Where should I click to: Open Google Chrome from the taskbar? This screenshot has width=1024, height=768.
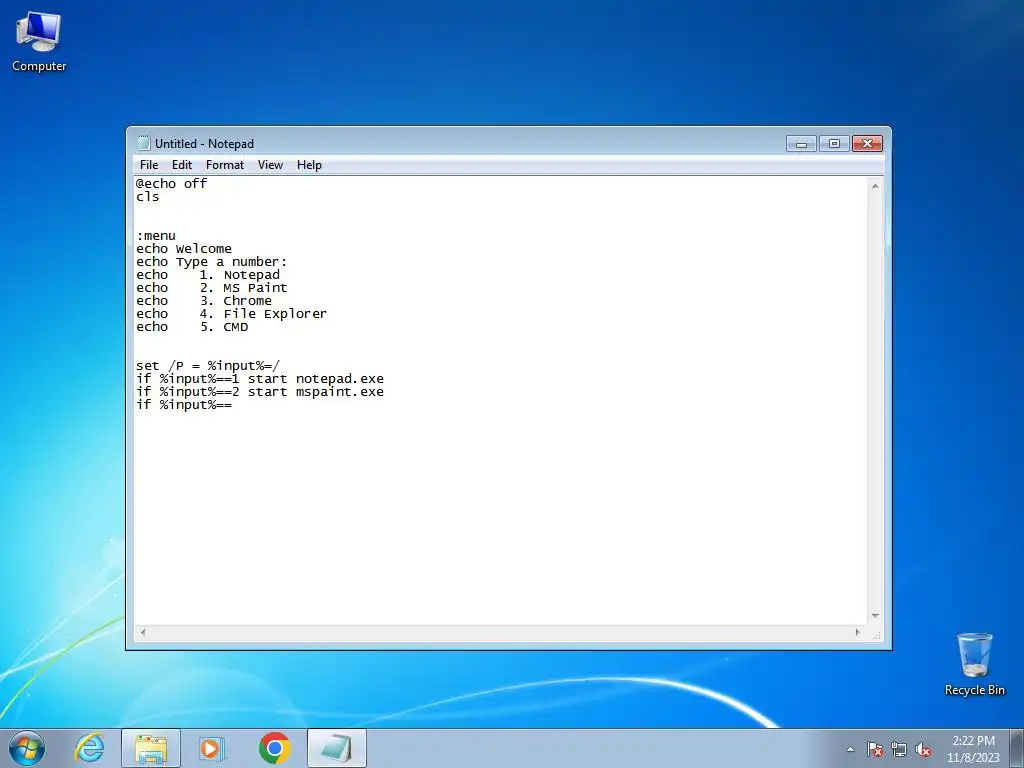(274, 748)
